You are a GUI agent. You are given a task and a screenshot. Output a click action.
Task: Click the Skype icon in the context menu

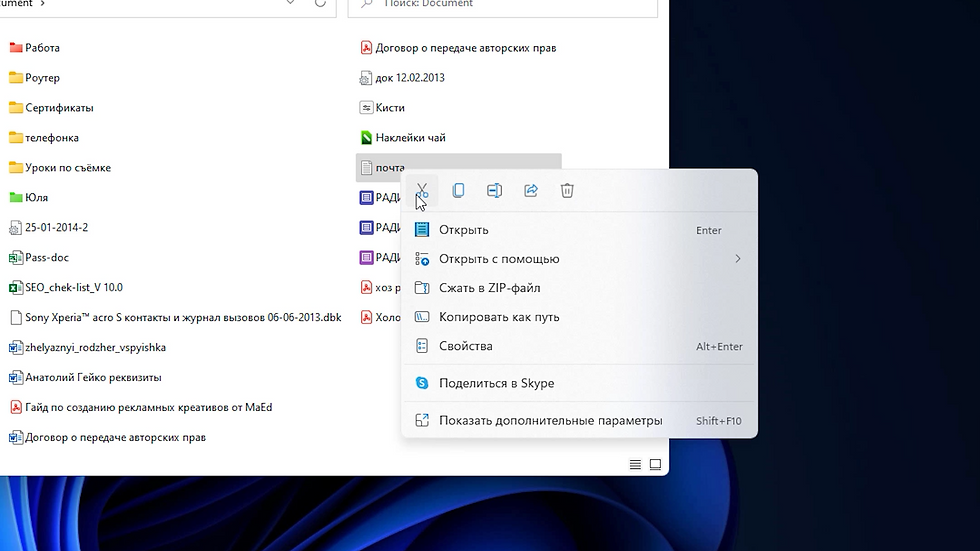coord(422,383)
